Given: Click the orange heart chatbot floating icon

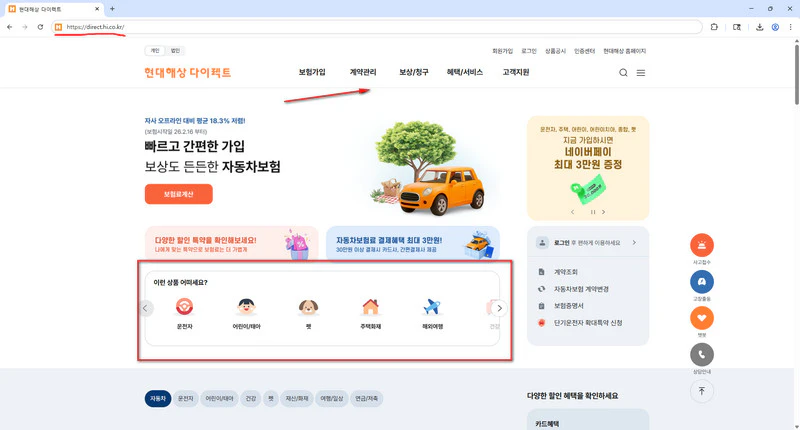Looking at the screenshot, I should (702, 318).
